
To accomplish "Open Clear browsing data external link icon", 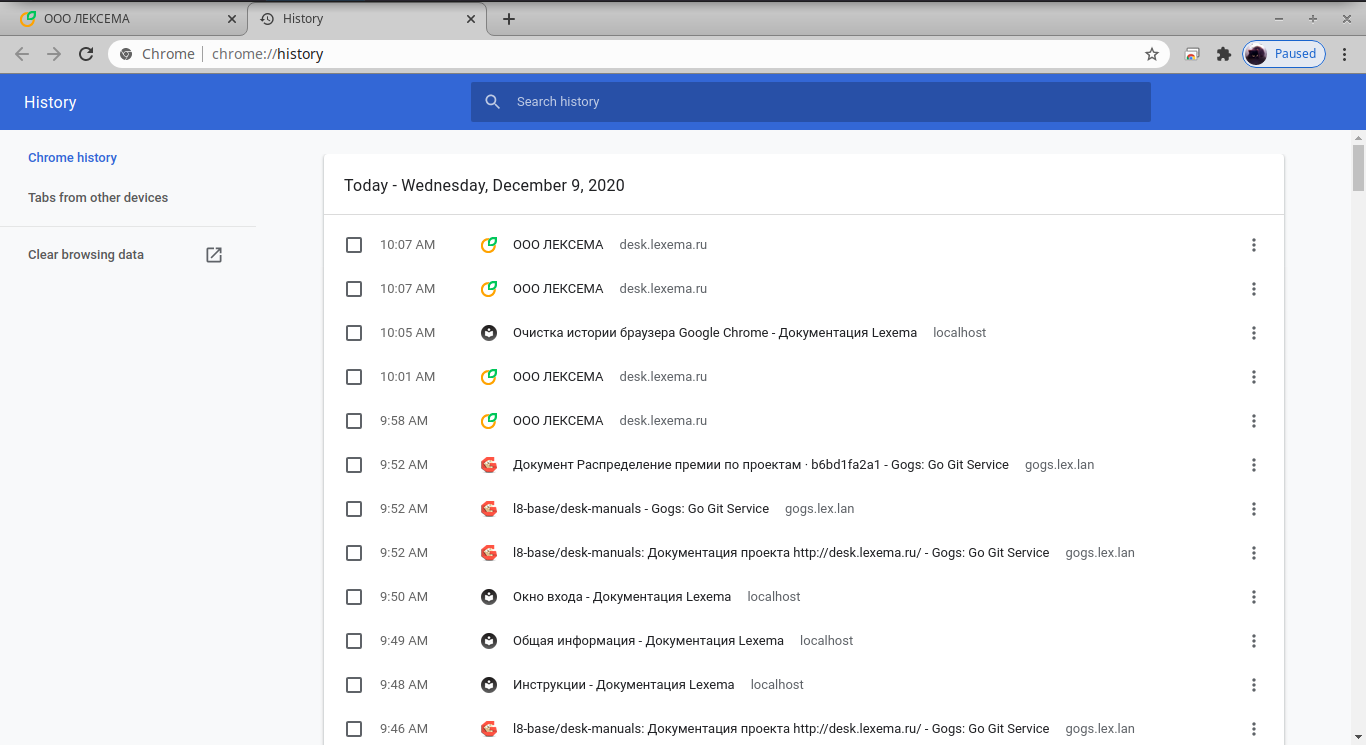I will click(214, 255).
